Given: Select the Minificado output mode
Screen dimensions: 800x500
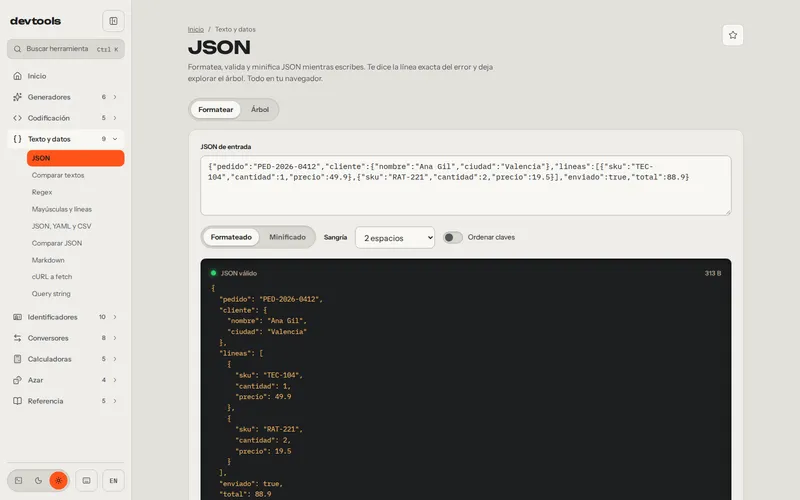Looking at the screenshot, I should [287, 237].
